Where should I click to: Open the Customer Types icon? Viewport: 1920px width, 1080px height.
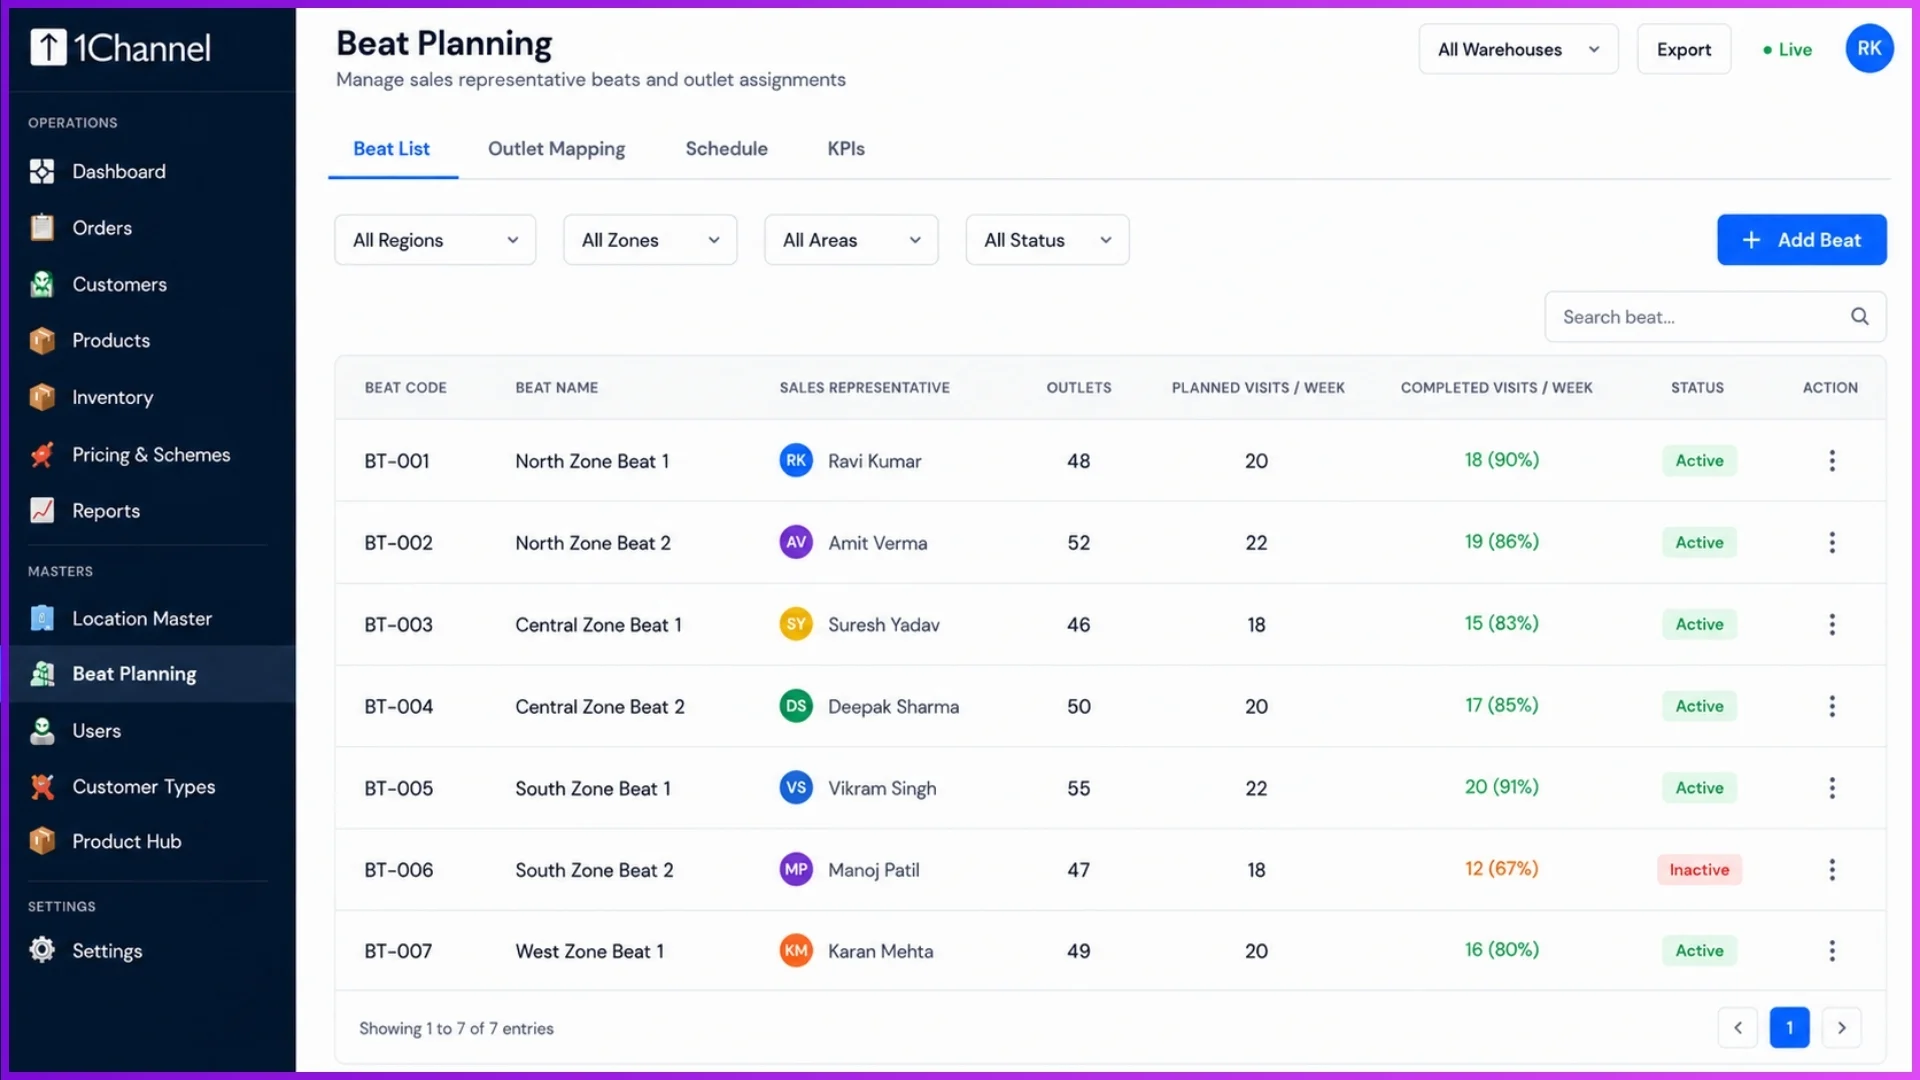(x=42, y=787)
